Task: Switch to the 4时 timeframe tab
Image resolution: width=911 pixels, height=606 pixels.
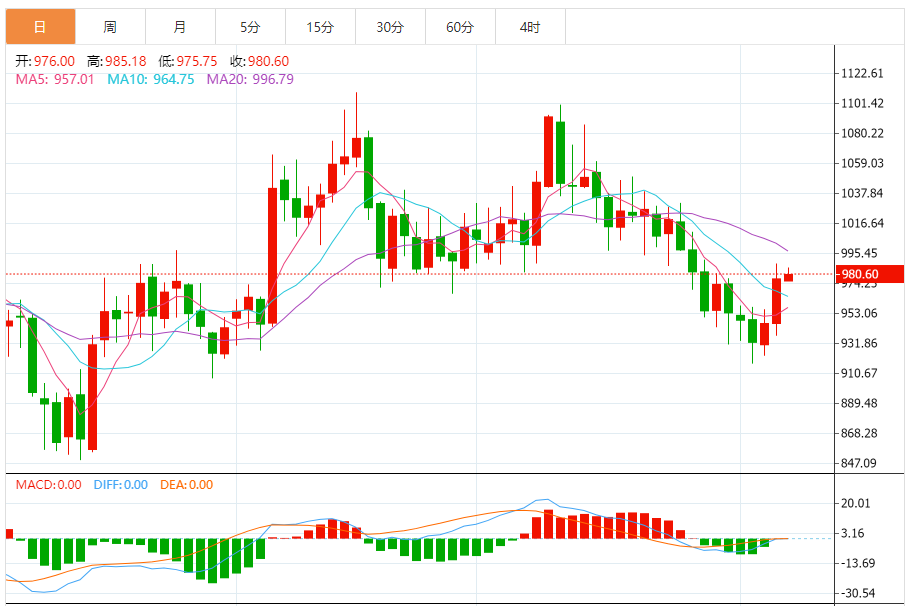Action: (x=530, y=27)
